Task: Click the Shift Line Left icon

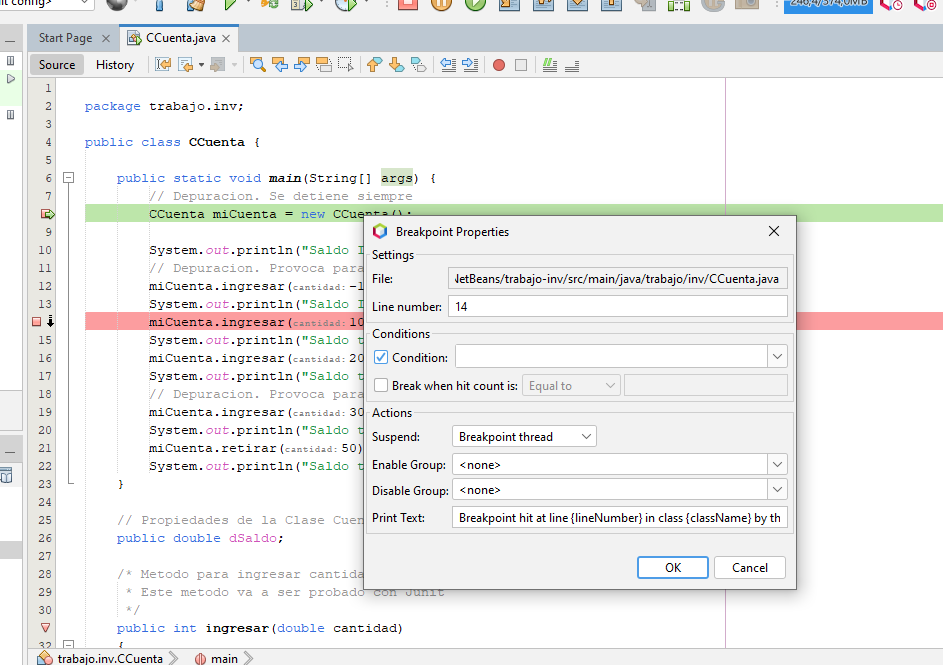Action: click(448, 65)
